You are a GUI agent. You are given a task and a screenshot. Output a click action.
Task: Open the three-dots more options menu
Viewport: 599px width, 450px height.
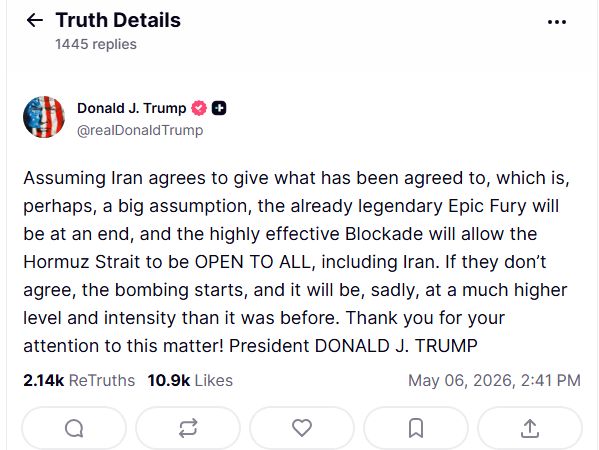(x=557, y=22)
